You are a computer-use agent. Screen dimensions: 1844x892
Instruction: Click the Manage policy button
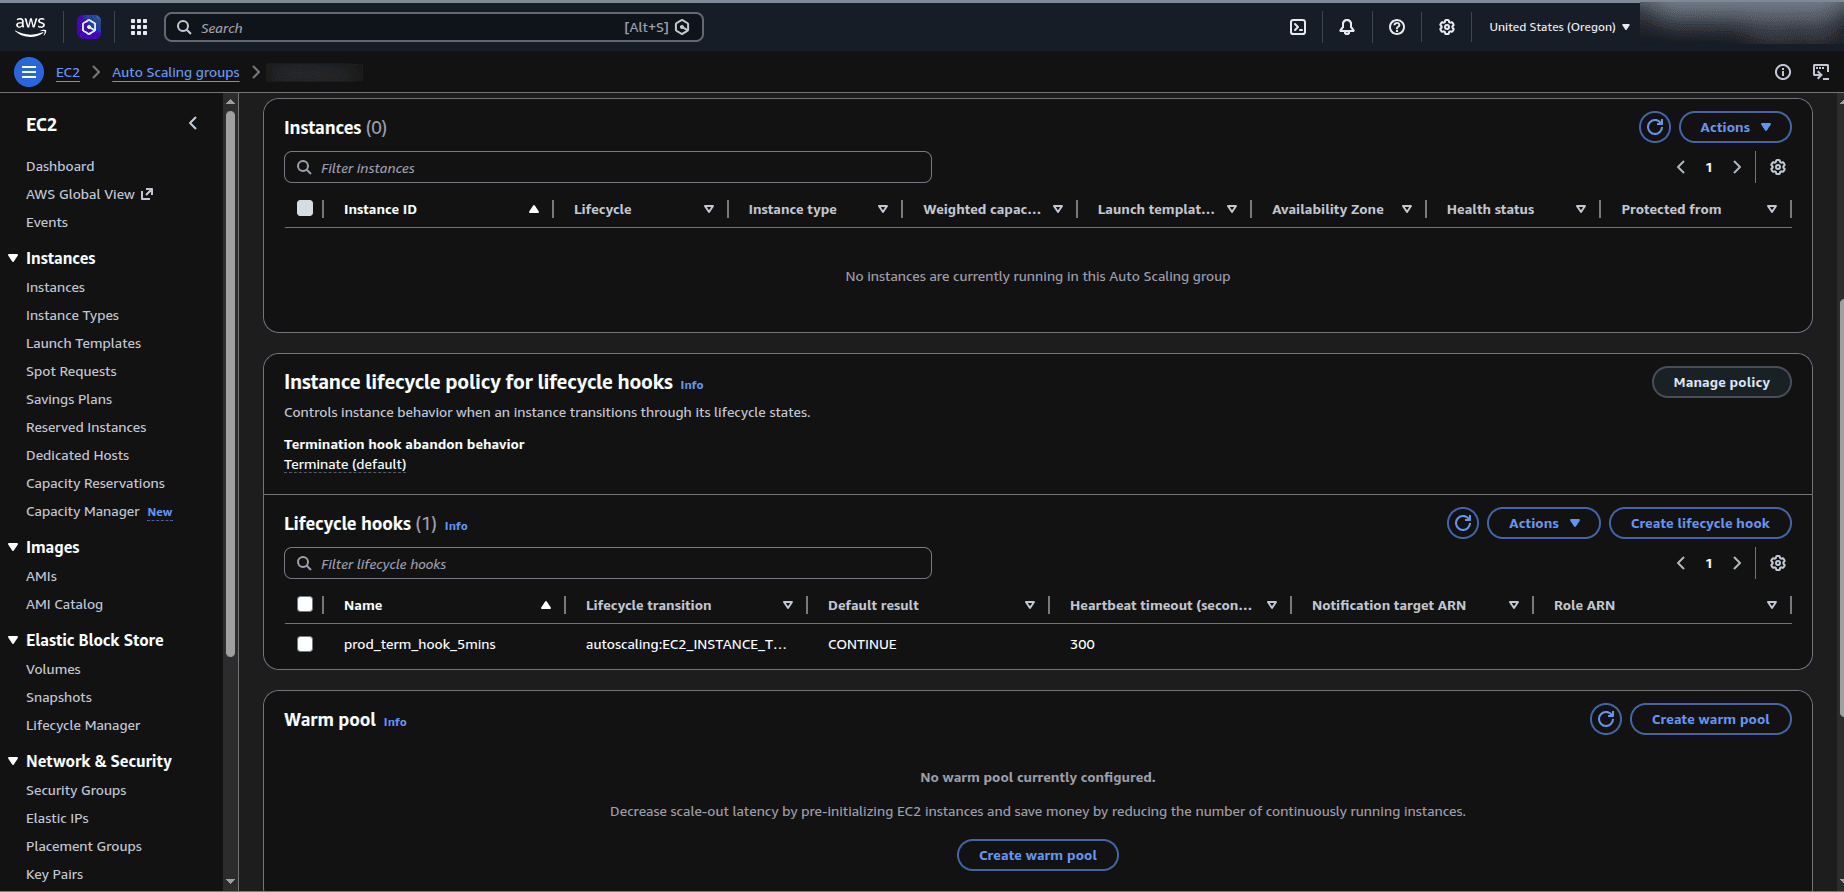(1721, 382)
